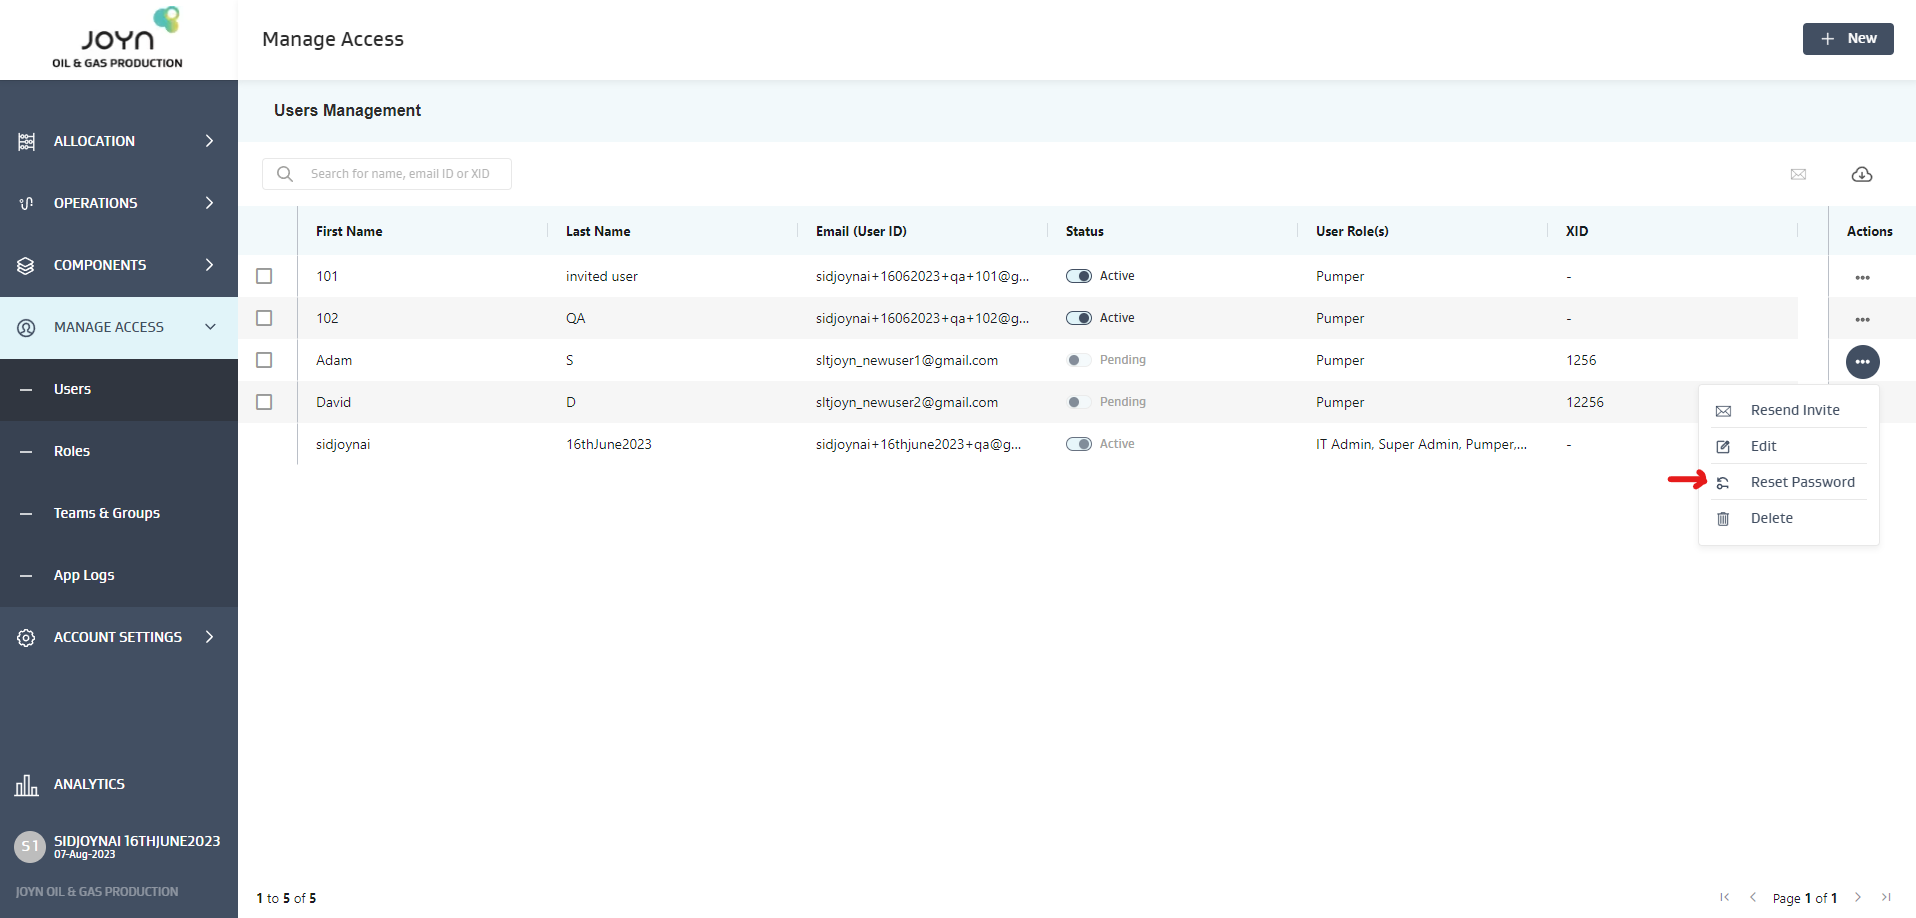Open actions menu for user 101
This screenshot has width=1916, height=918.
click(1862, 277)
